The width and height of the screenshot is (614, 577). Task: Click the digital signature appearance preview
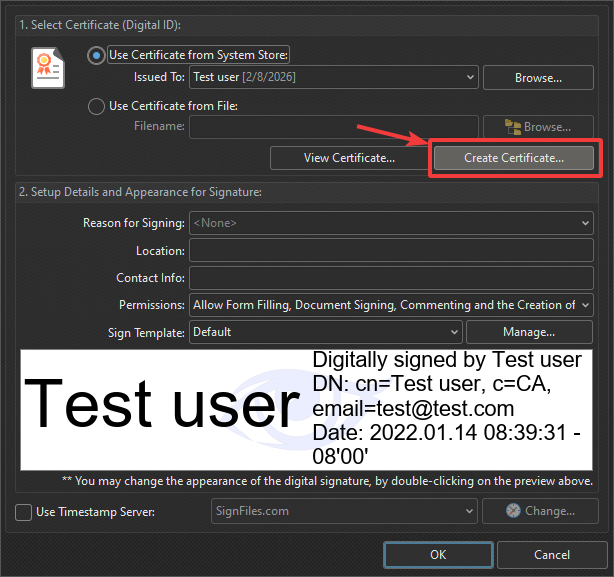pyautogui.click(x=306, y=409)
